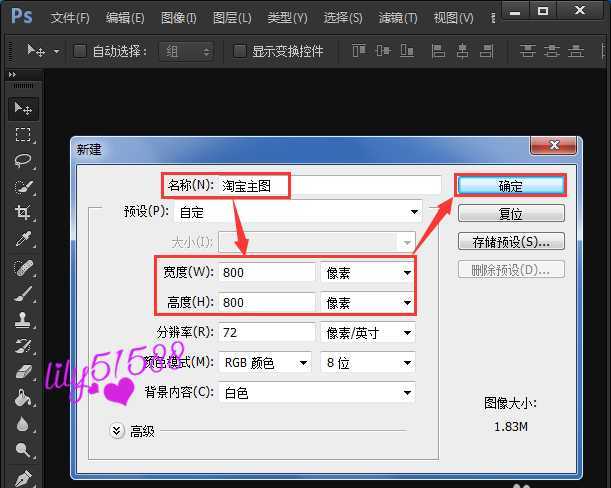611x488 pixels.
Task: Click the 确定 button
Action: (x=511, y=186)
